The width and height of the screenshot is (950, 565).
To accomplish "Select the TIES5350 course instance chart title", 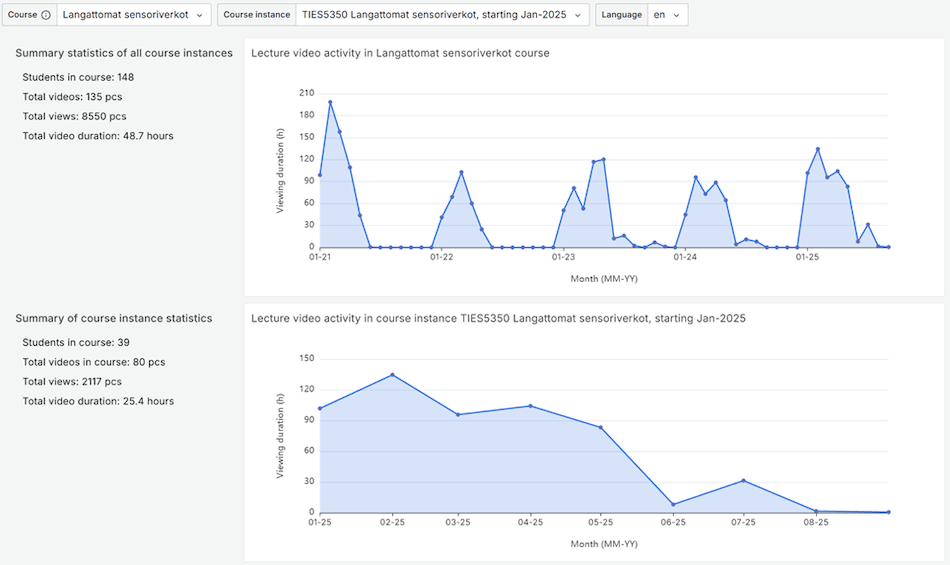I will coord(498,318).
